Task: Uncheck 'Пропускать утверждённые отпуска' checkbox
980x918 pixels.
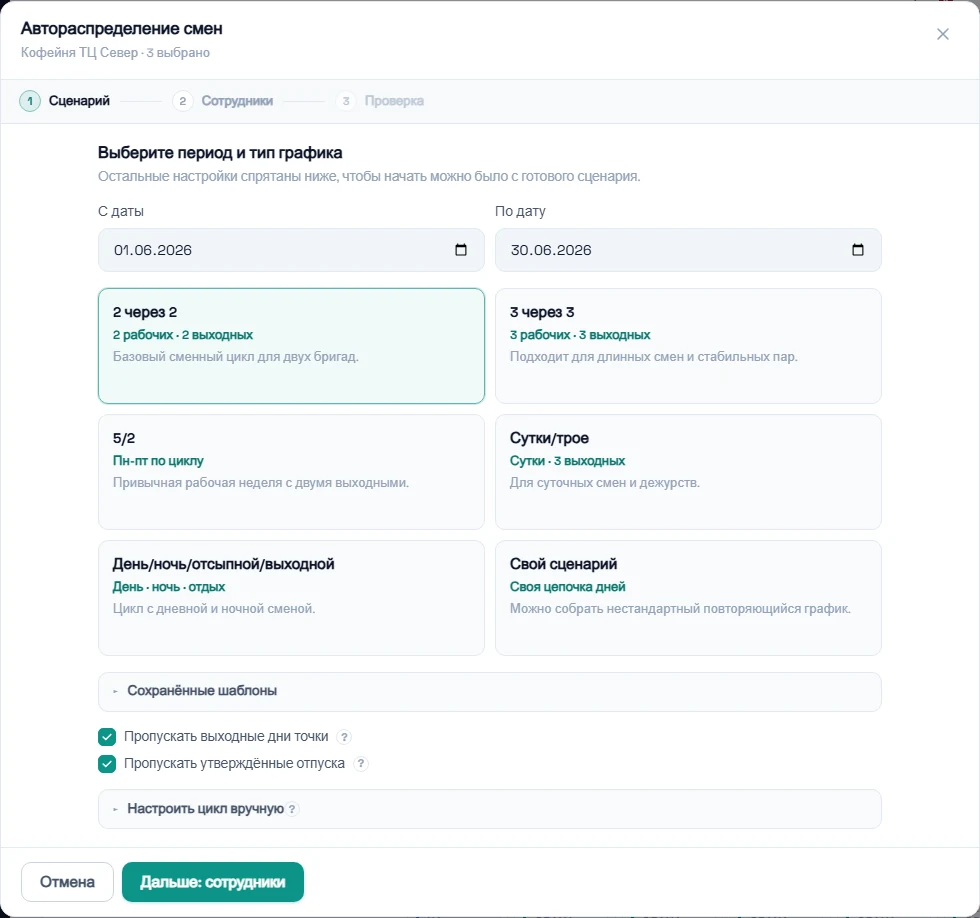Action: click(107, 764)
